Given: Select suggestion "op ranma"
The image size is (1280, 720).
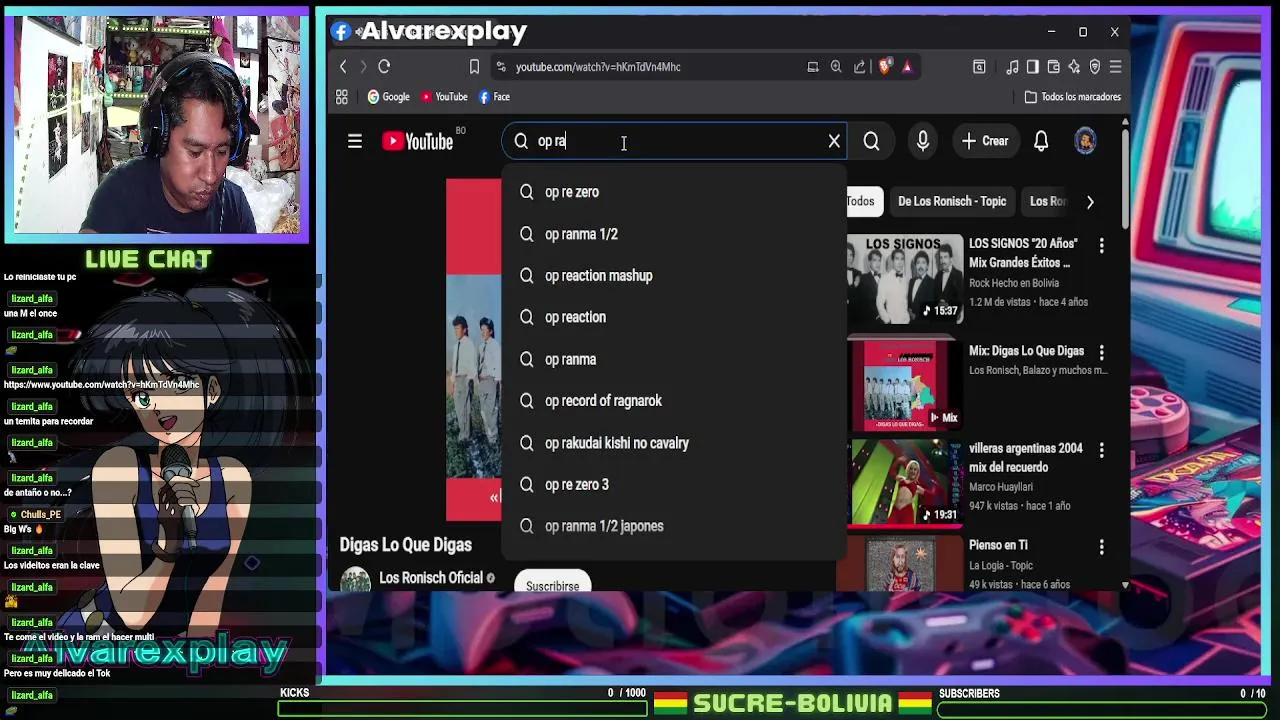Looking at the screenshot, I should point(673,359).
